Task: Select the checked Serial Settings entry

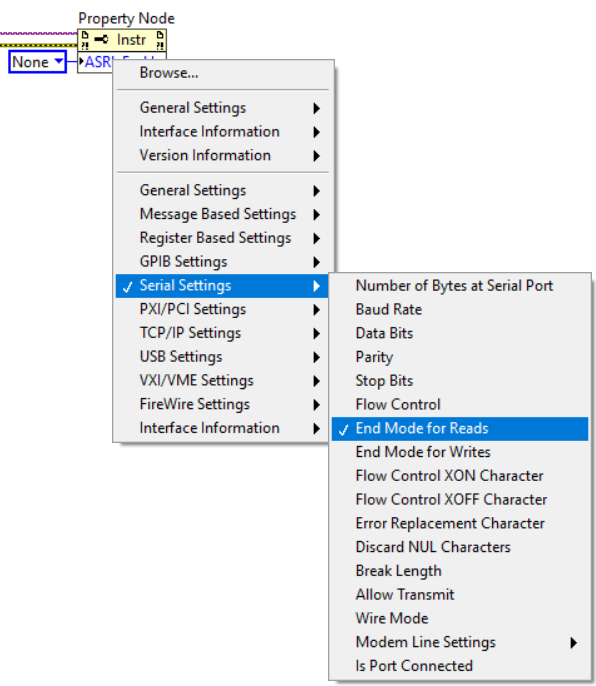Action: [x=222, y=286]
